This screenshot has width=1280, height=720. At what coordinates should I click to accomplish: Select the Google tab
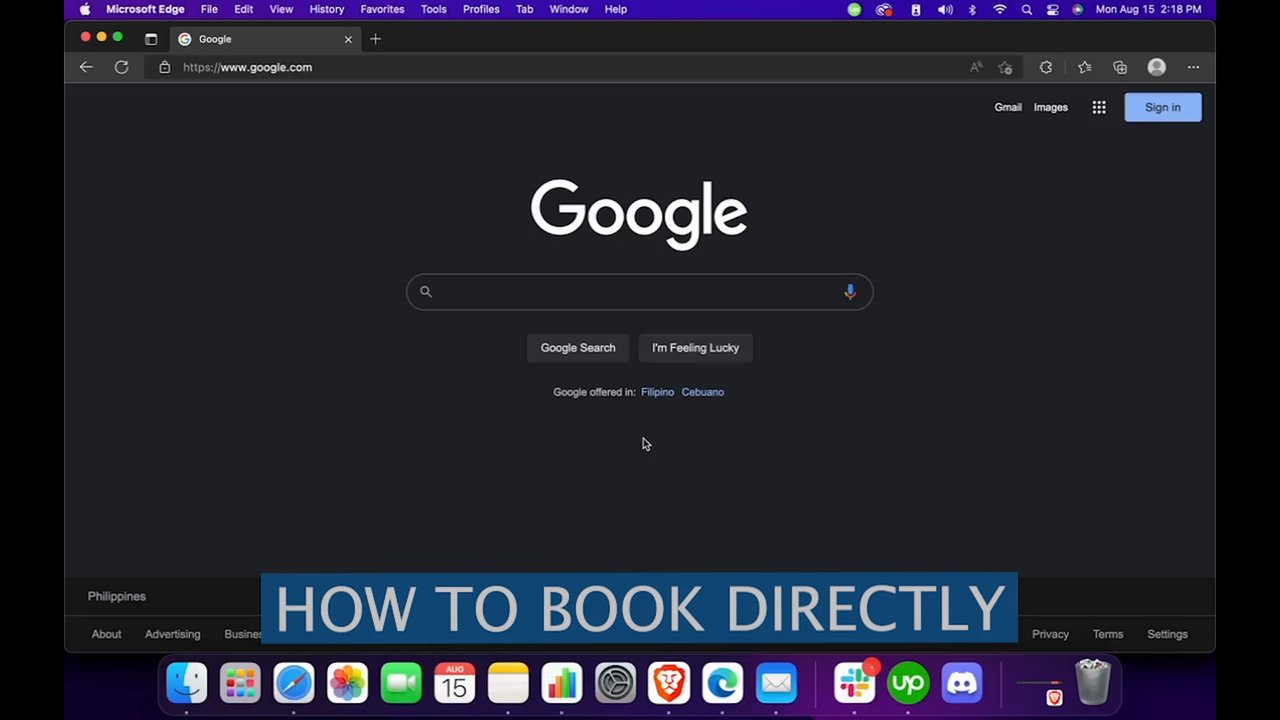(265, 39)
